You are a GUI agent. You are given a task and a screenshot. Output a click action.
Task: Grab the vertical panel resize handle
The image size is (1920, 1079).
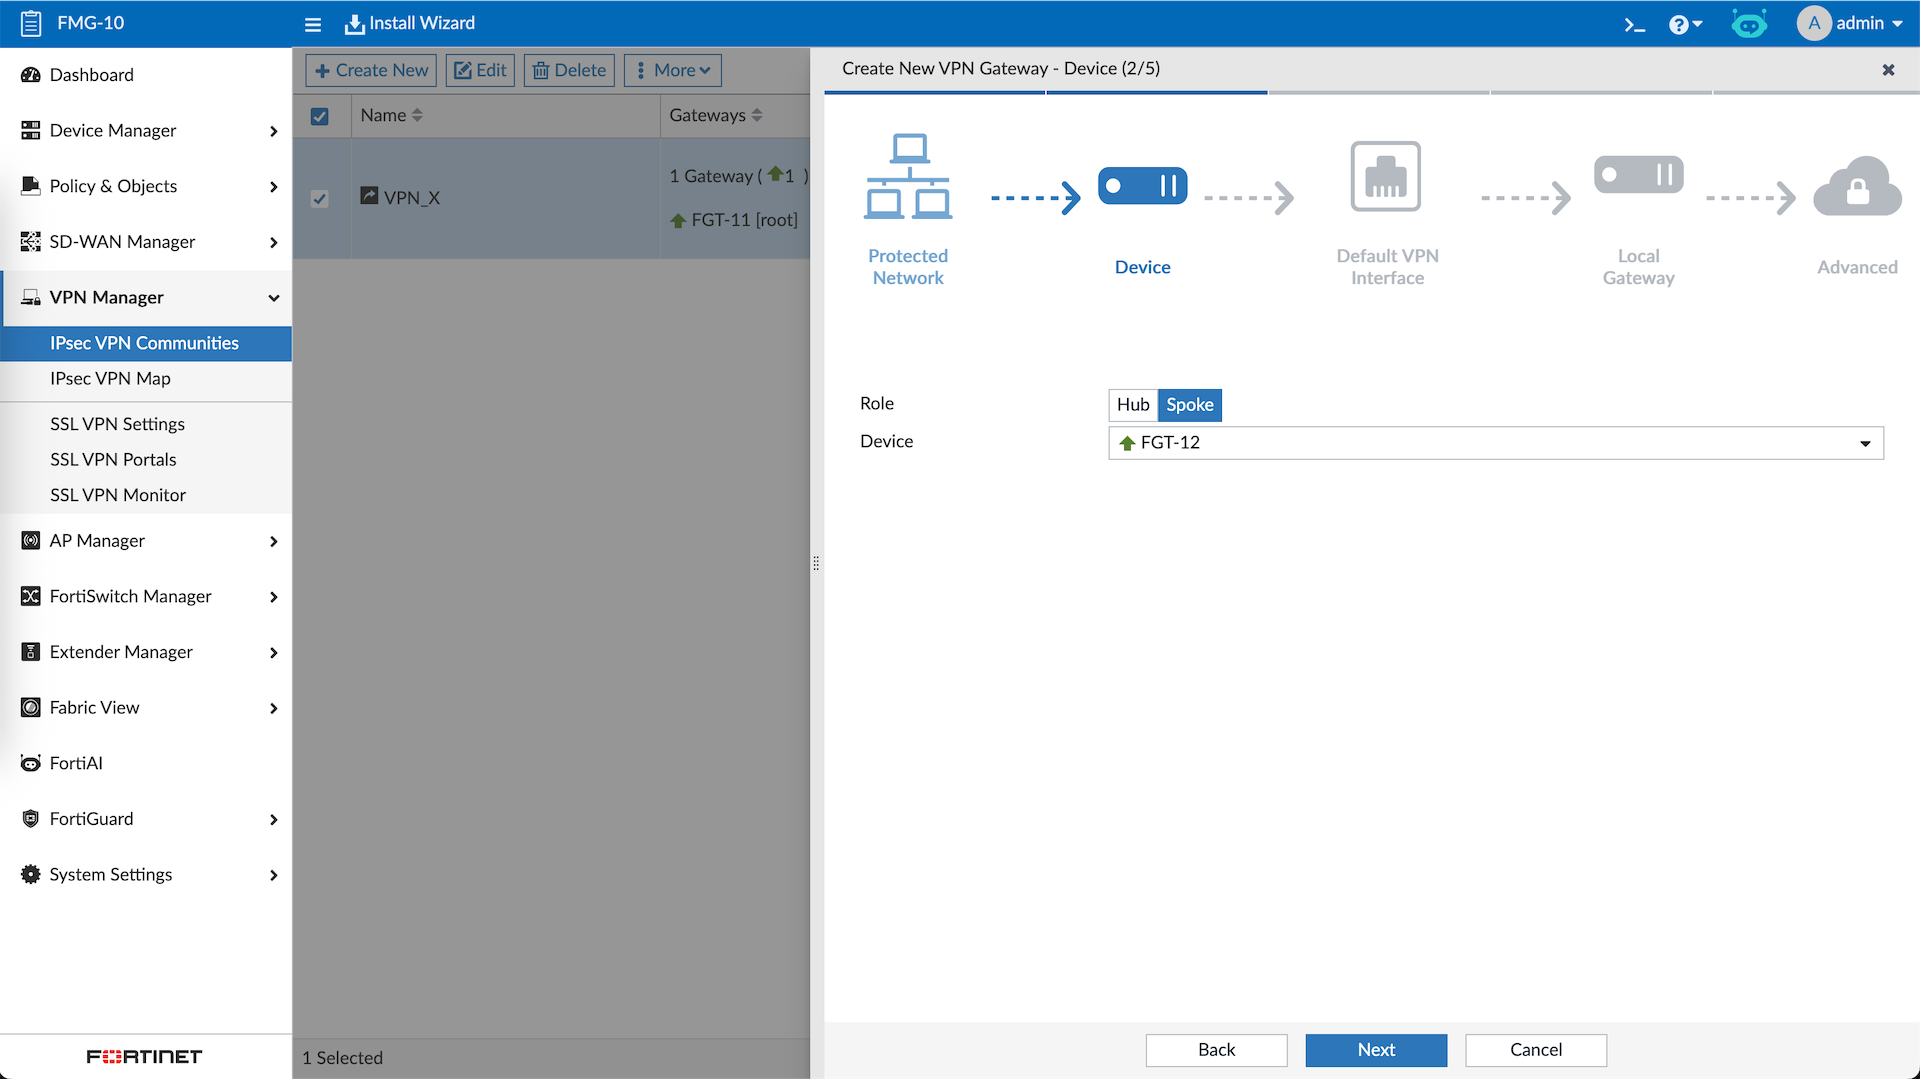click(x=816, y=563)
